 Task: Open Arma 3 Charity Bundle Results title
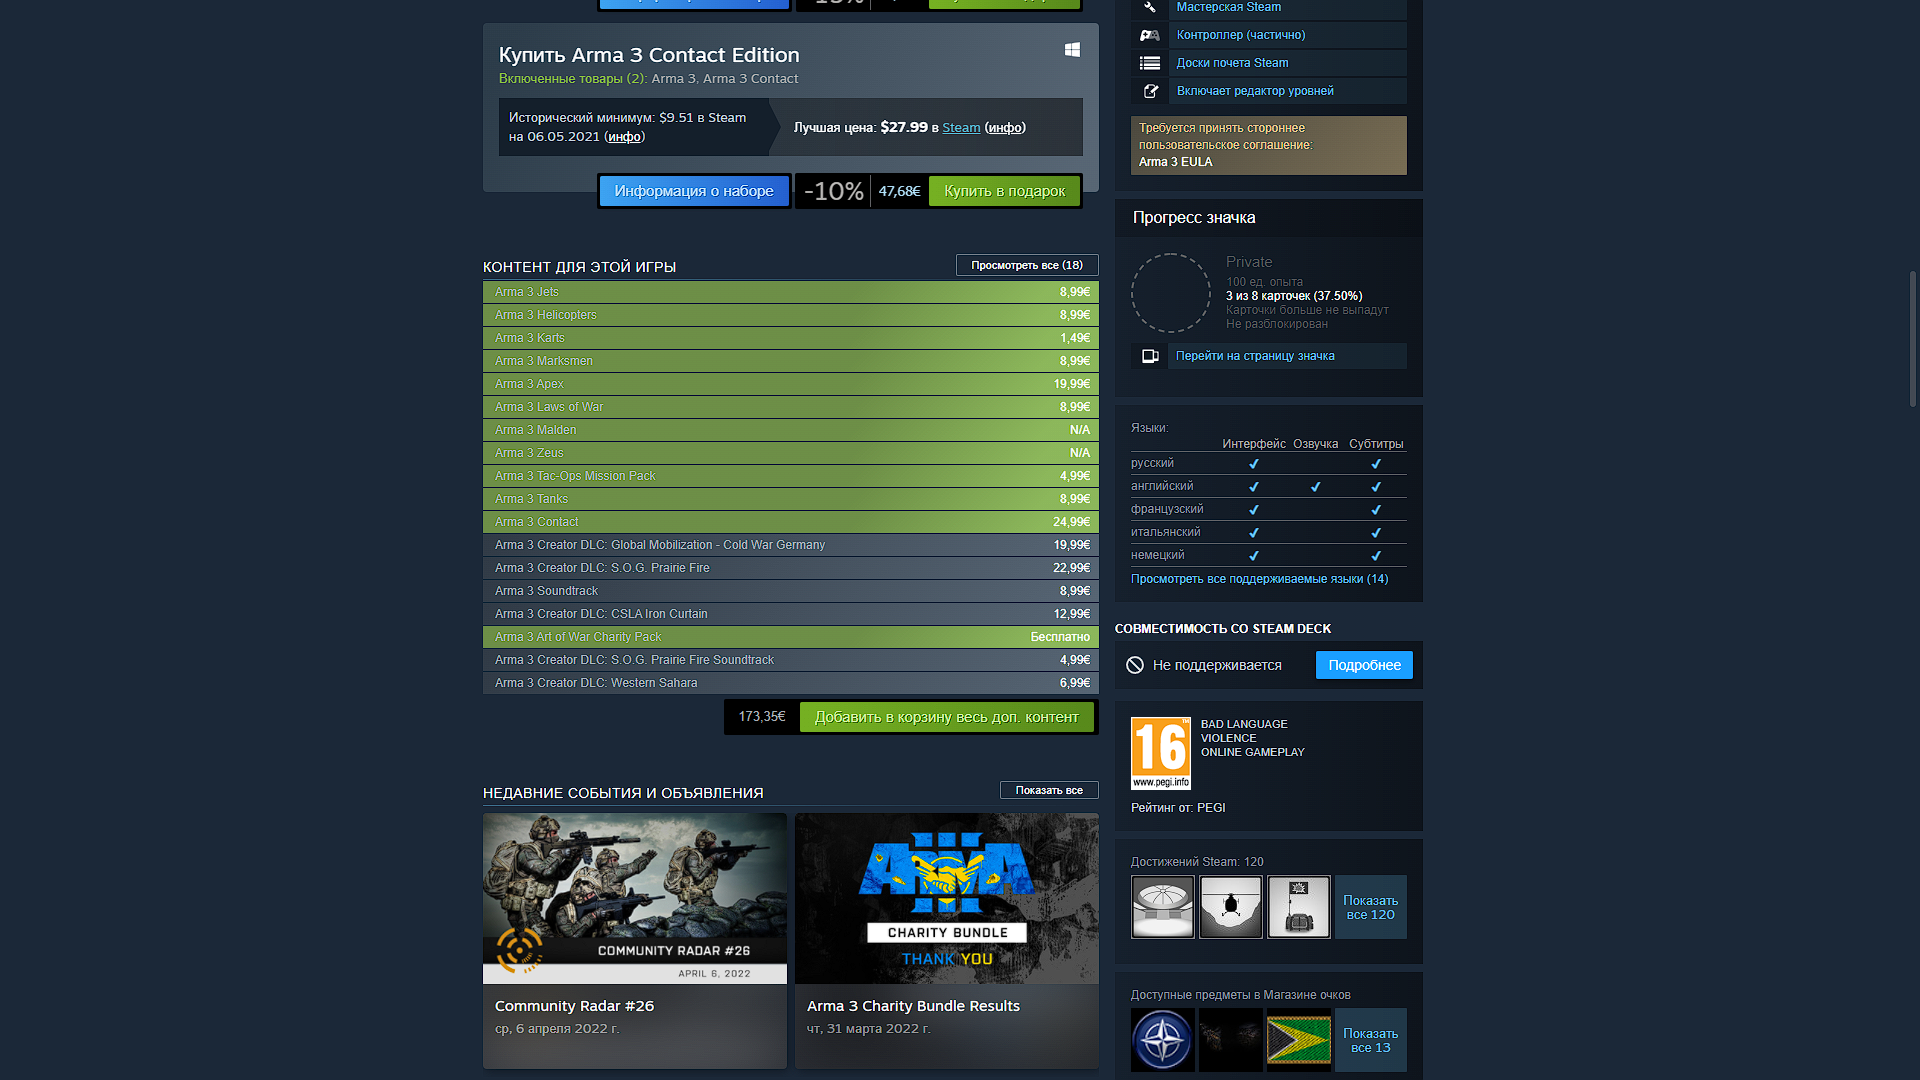point(913,1006)
